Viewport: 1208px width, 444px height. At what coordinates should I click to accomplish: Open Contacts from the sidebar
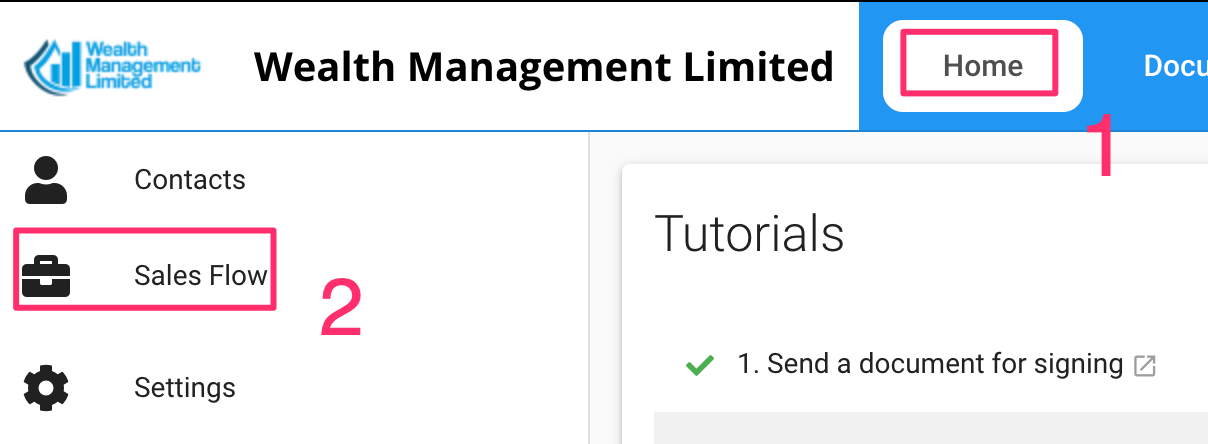[189, 180]
